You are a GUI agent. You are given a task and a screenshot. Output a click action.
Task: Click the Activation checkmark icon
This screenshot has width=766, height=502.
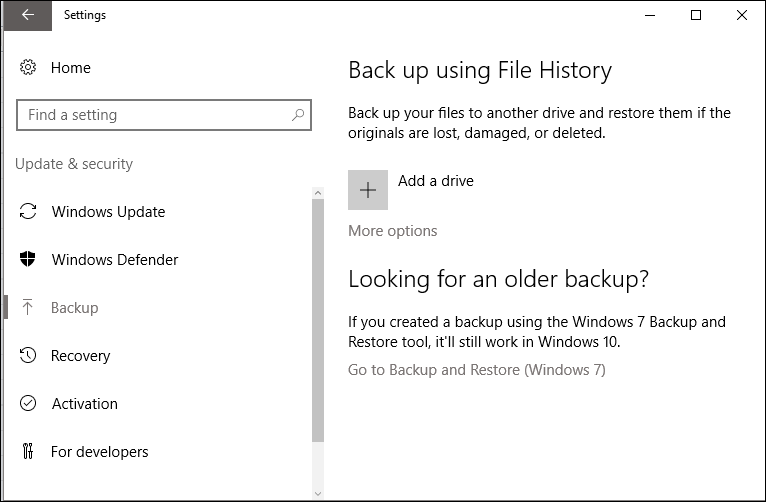(x=28, y=403)
